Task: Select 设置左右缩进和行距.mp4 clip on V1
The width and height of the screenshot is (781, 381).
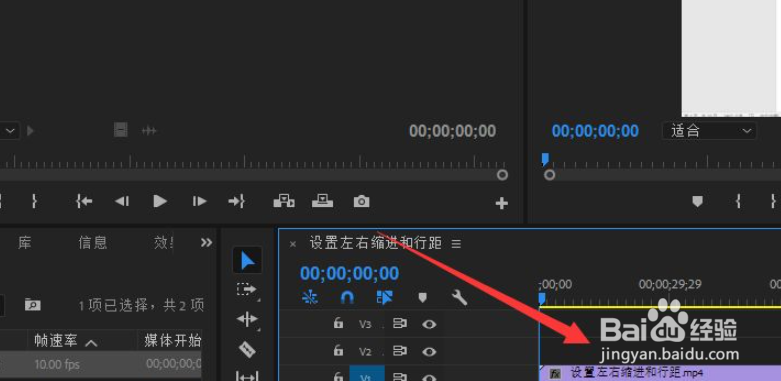Action: pyautogui.click(x=660, y=373)
